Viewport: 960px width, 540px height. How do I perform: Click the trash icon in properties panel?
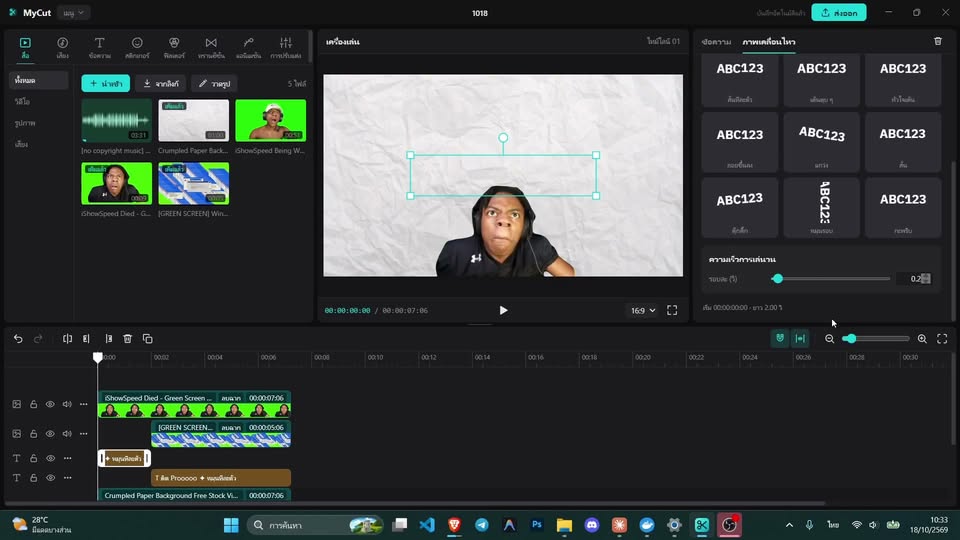[938, 41]
